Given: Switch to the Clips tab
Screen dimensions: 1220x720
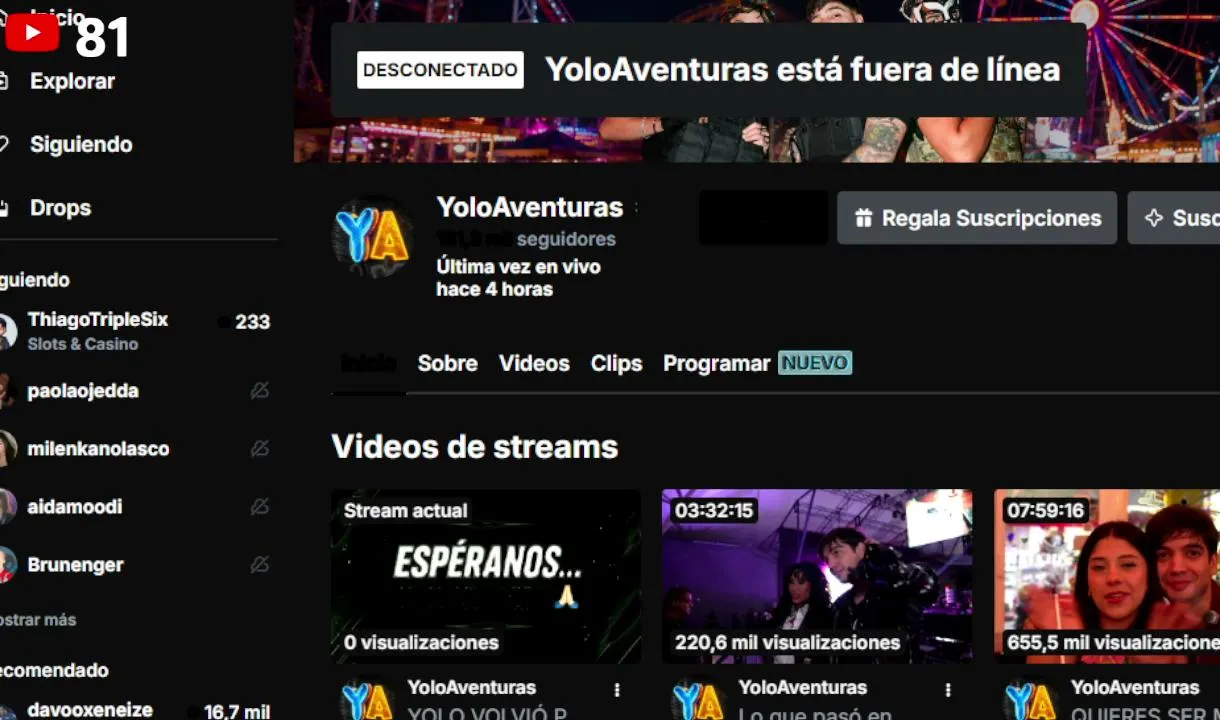Looking at the screenshot, I should pyautogui.click(x=616, y=363).
